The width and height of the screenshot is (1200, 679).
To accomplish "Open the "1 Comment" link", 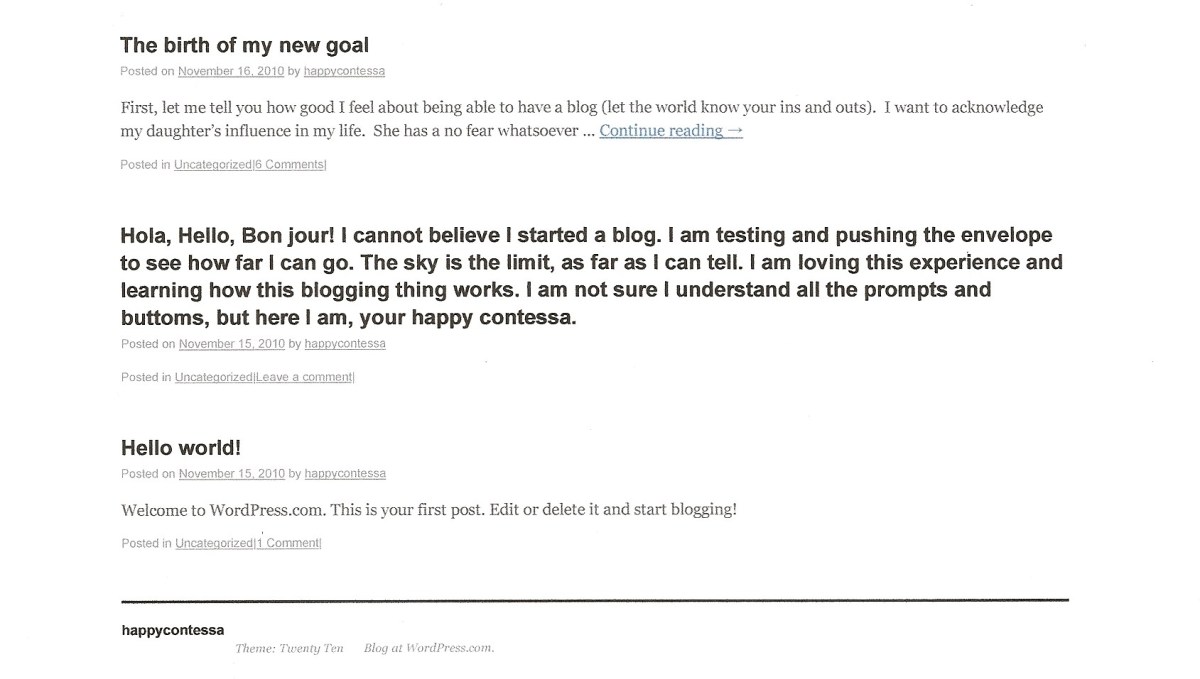I will point(288,543).
